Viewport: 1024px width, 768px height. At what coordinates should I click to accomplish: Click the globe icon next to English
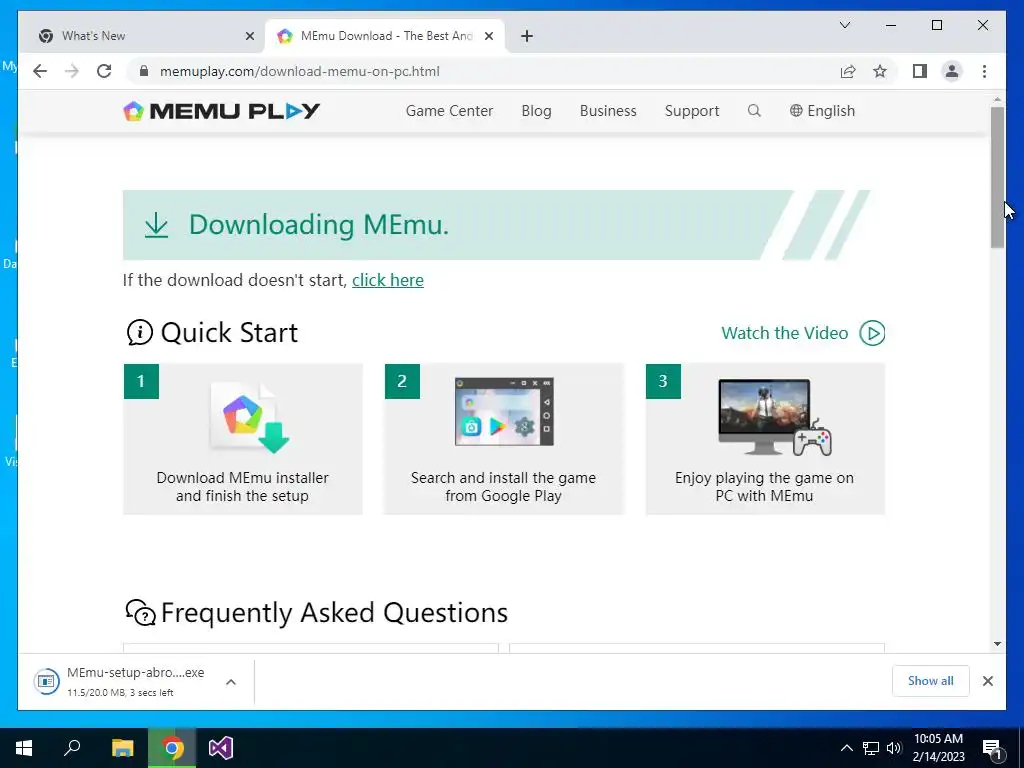tap(796, 111)
